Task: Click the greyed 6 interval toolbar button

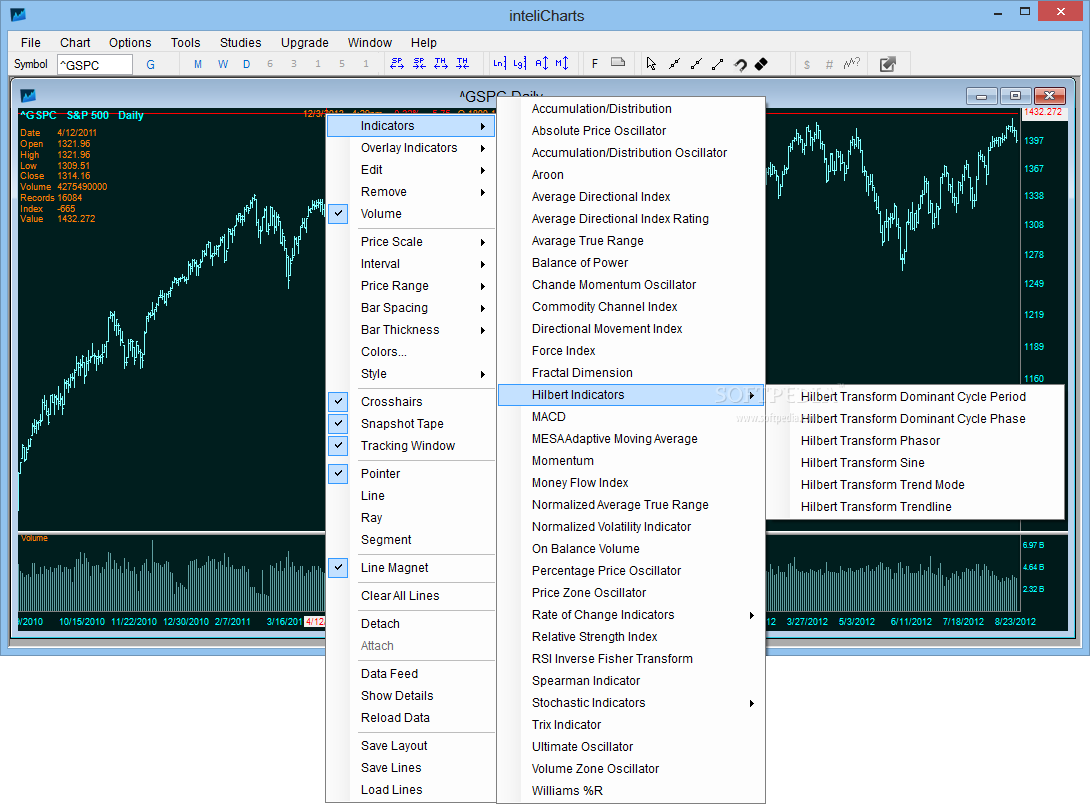Action: (x=270, y=64)
